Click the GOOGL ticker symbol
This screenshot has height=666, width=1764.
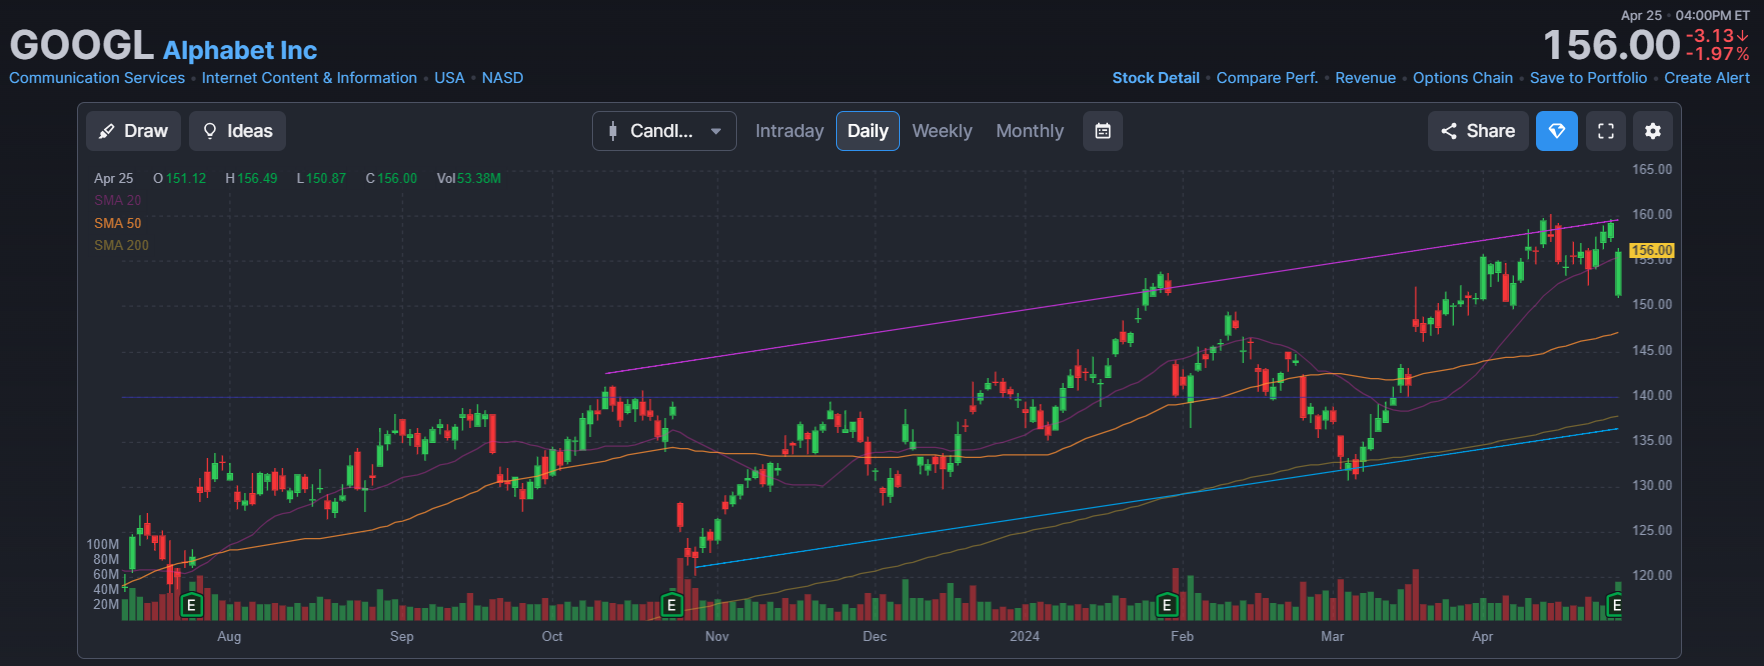pos(81,45)
